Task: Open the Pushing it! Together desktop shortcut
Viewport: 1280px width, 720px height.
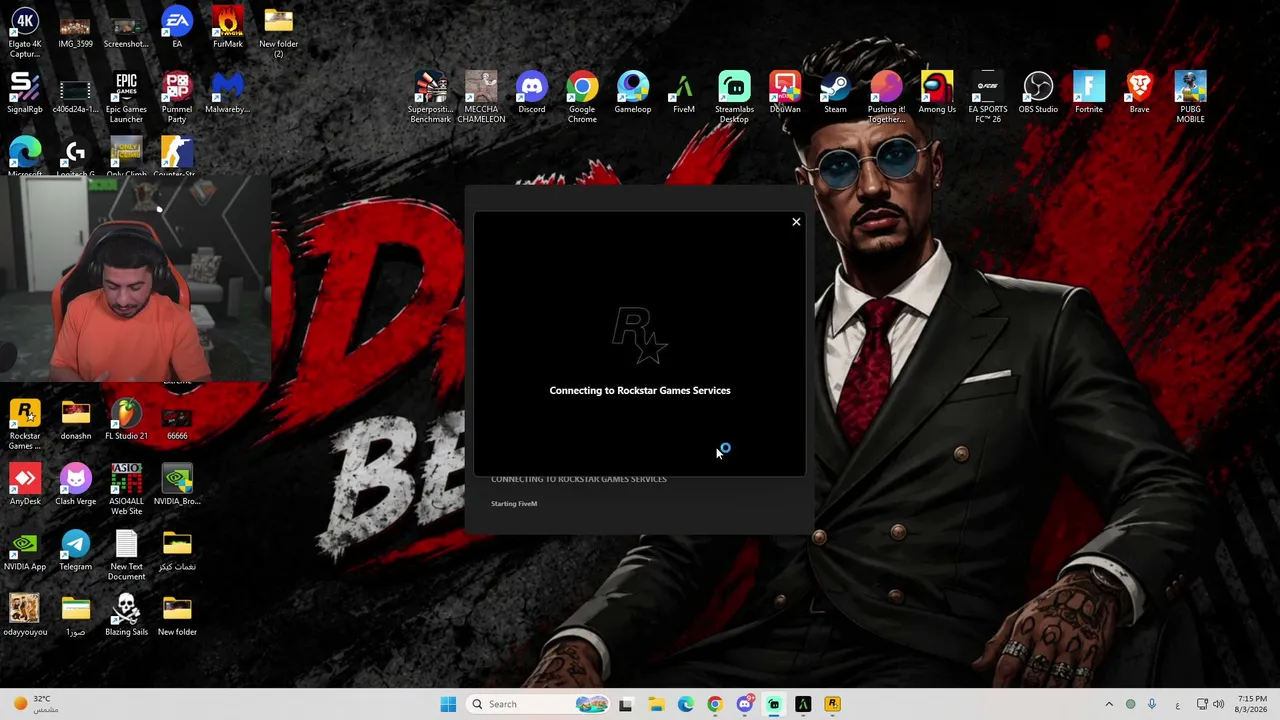Action: click(x=886, y=98)
